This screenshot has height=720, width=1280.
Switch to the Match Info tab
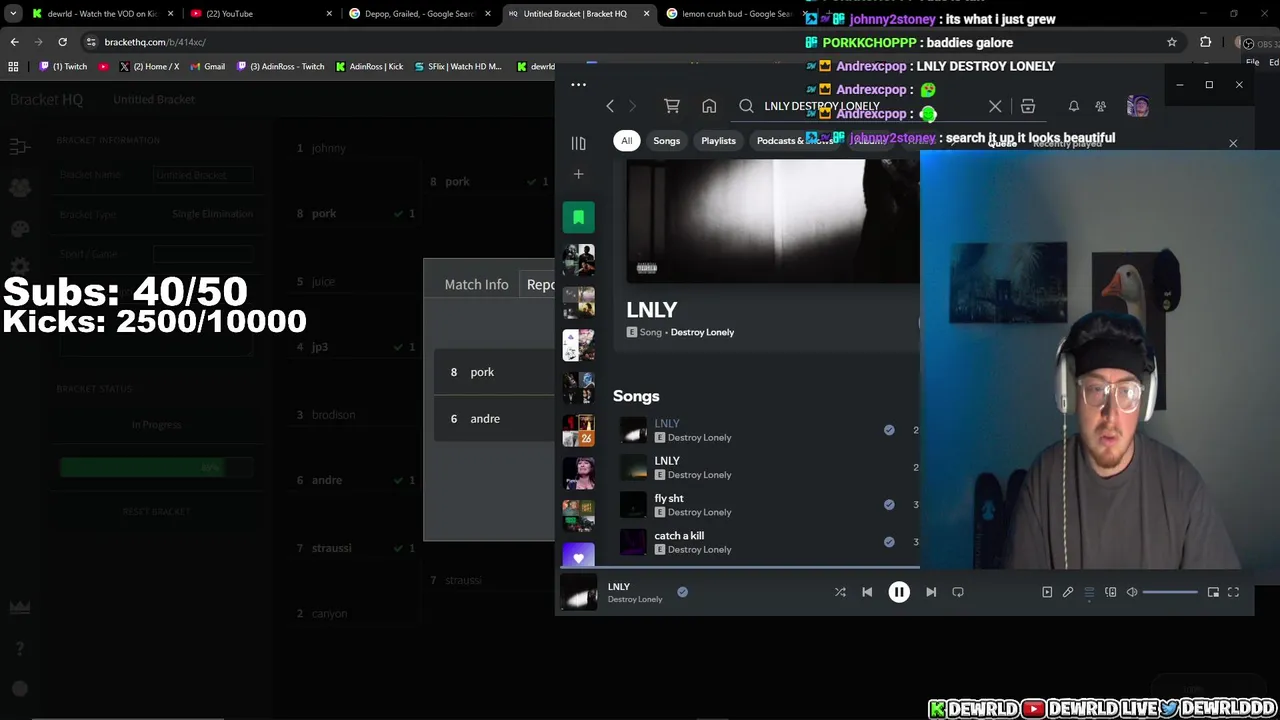[x=476, y=284]
